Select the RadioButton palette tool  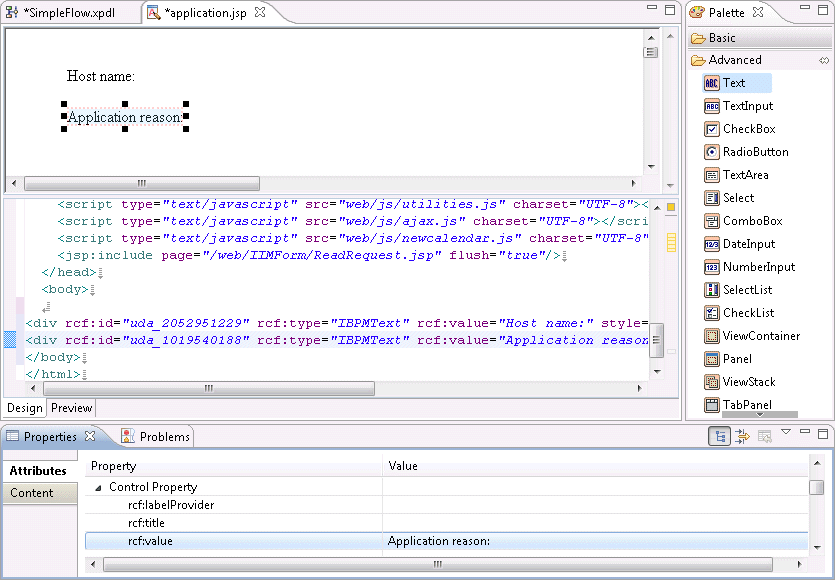click(x=755, y=152)
